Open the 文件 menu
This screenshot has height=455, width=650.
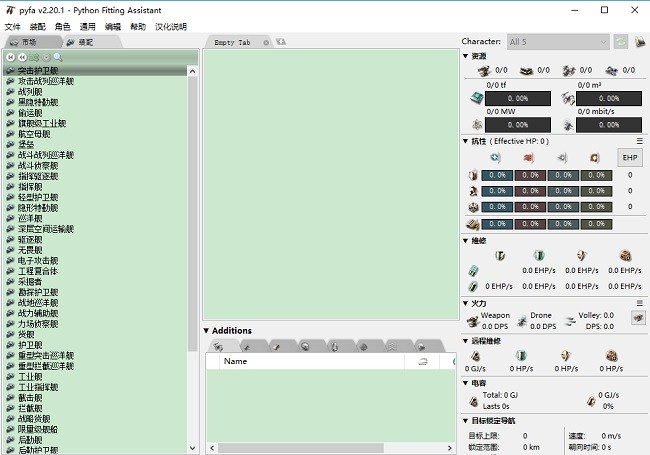point(12,27)
